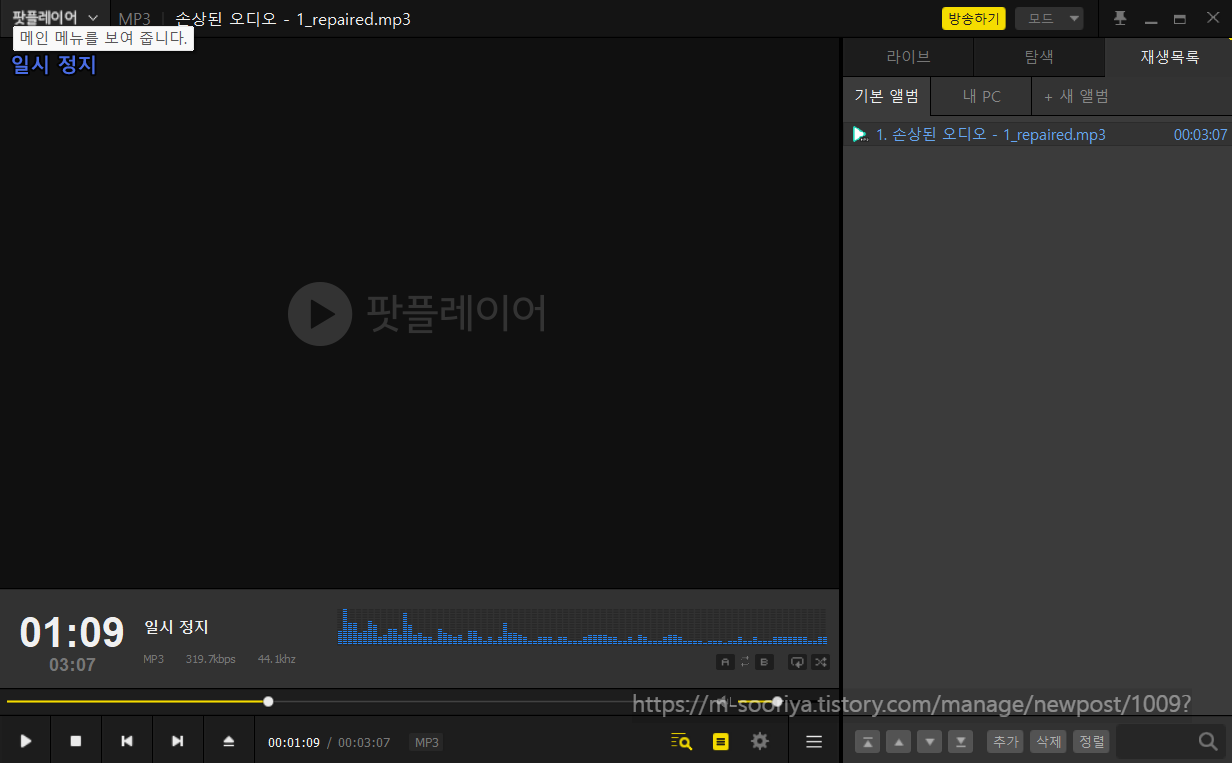
Task: Switch to the 라이브 tab
Action: 908,57
